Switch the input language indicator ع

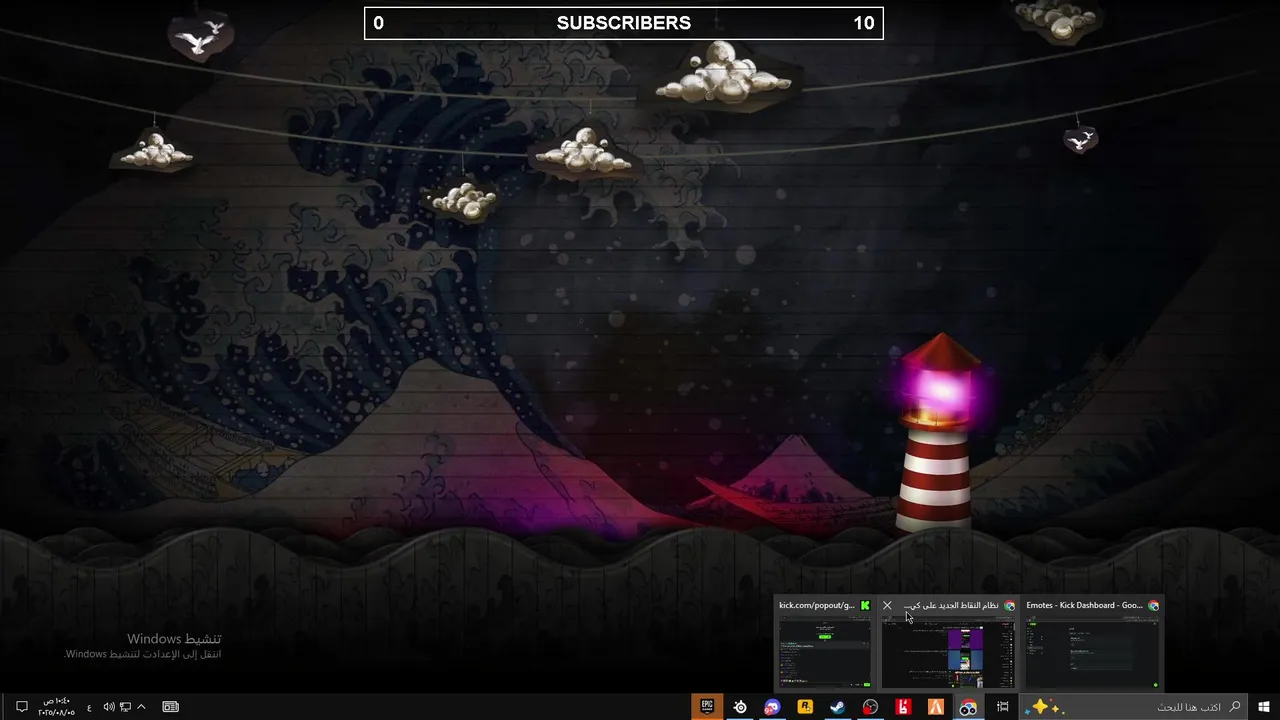(89, 707)
